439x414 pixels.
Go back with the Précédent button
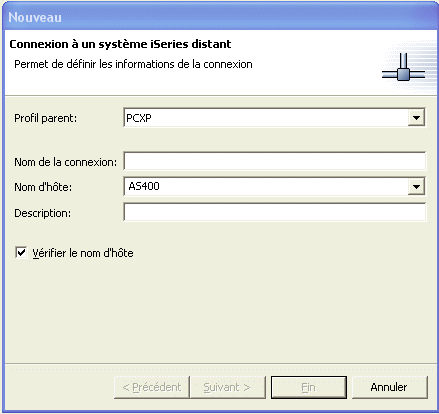pos(152,387)
